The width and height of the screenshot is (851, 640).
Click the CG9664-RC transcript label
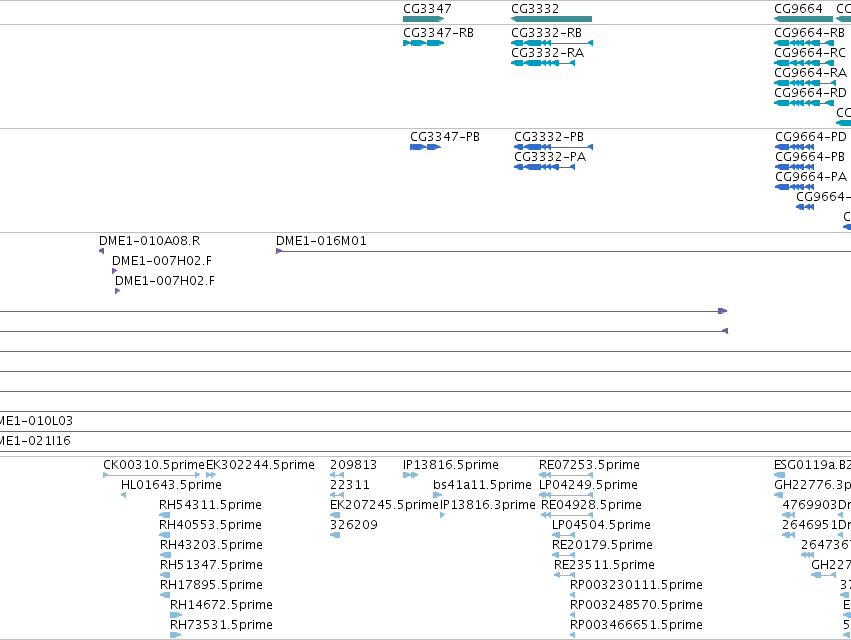[810, 53]
